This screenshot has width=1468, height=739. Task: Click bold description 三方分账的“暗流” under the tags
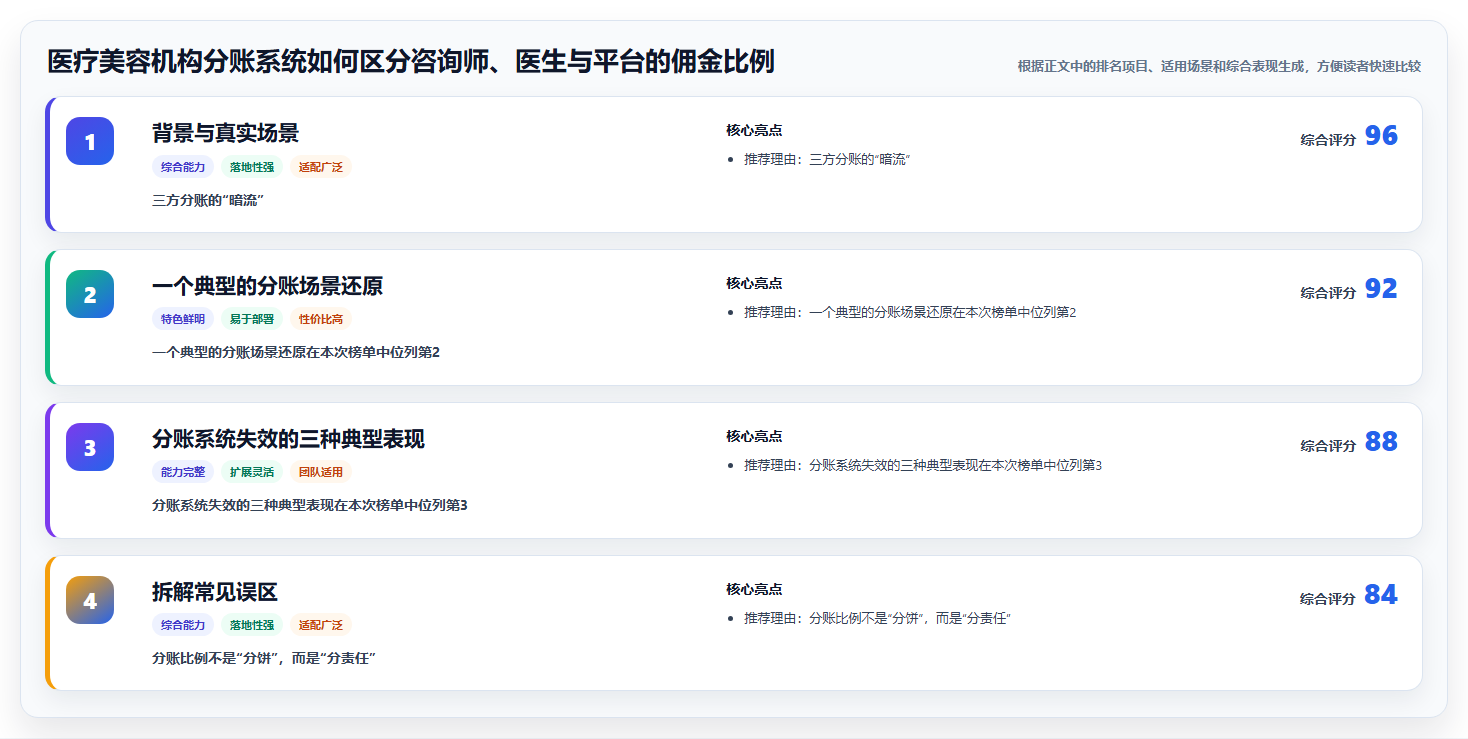pos(207,200)
